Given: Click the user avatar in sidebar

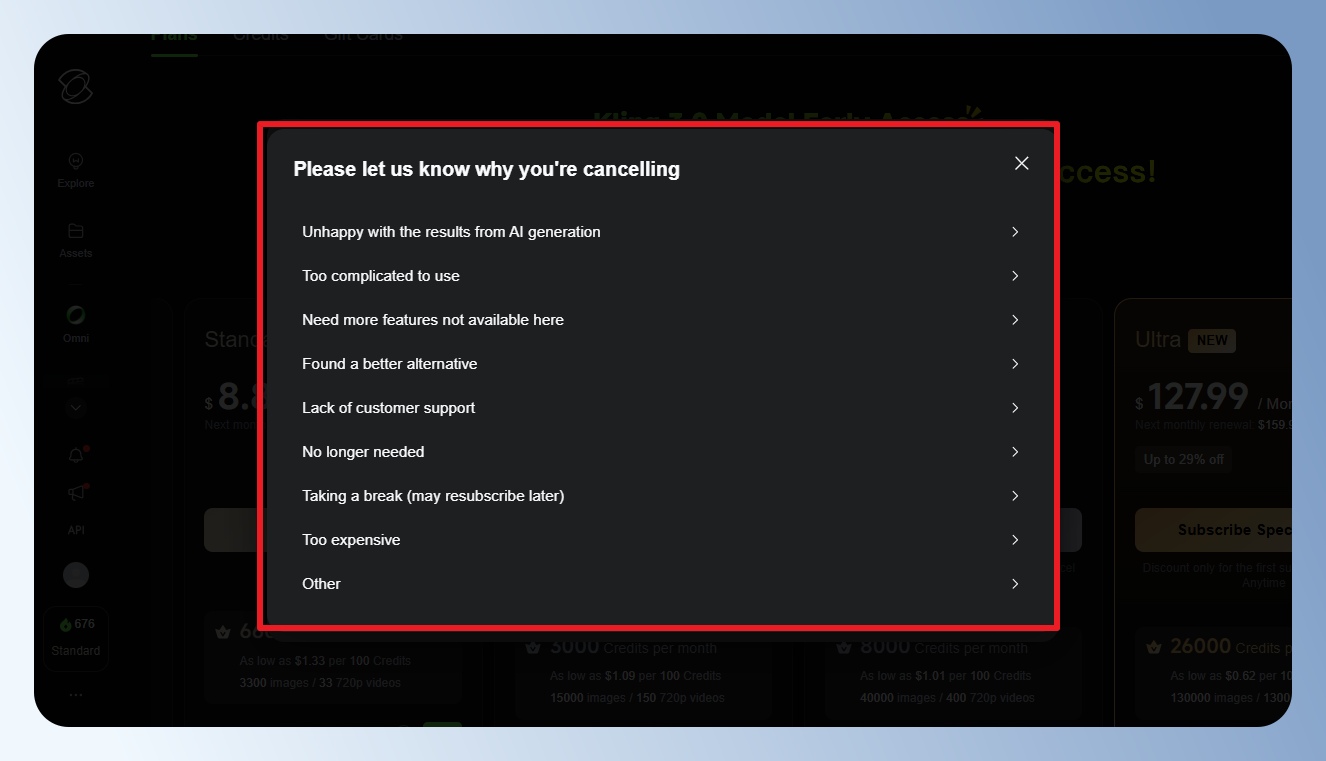Looking at the screenshot, I should [x=76, y=575].
